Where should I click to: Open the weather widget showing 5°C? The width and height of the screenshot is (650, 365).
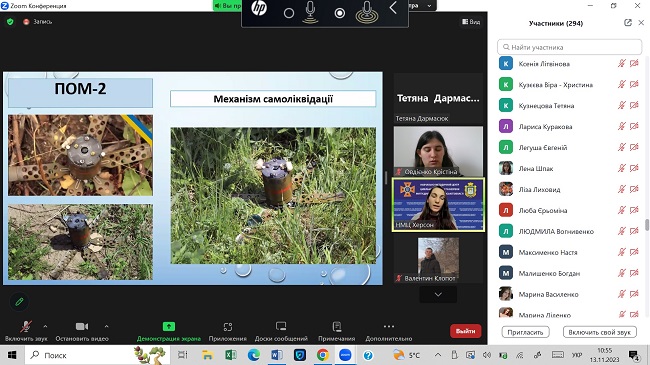[x=407, y=355]
